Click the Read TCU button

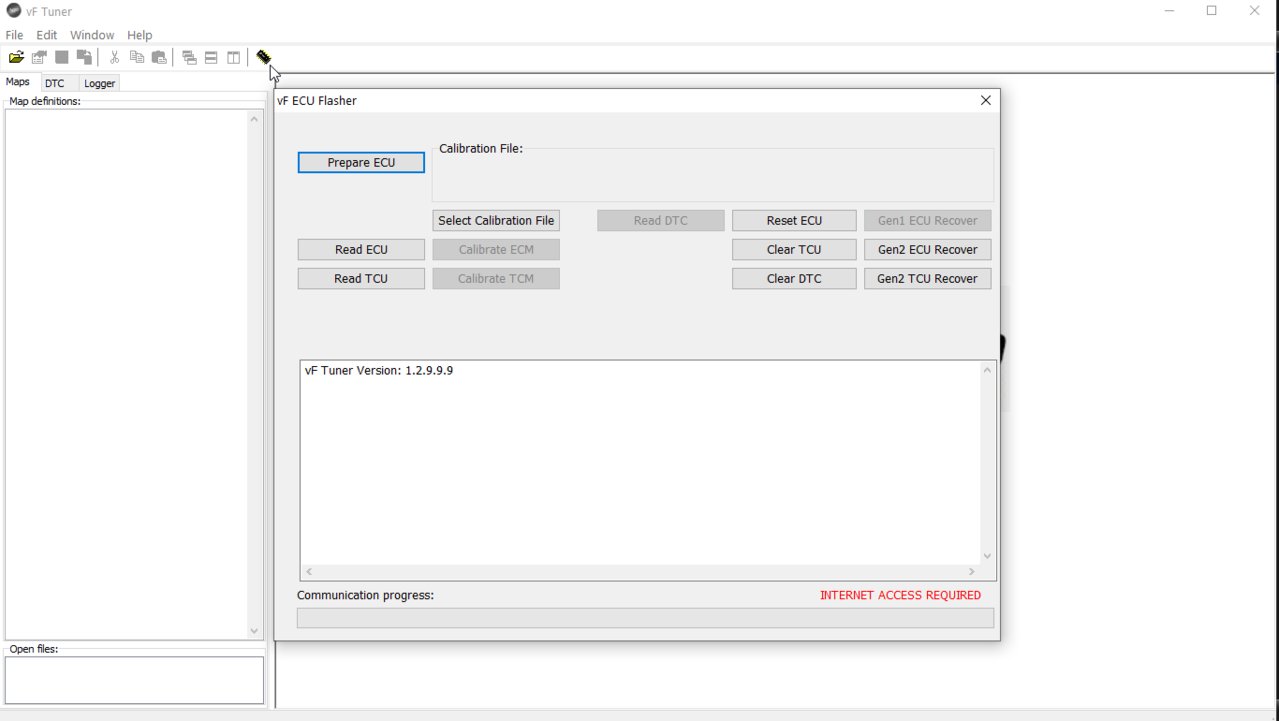point(361,278)
